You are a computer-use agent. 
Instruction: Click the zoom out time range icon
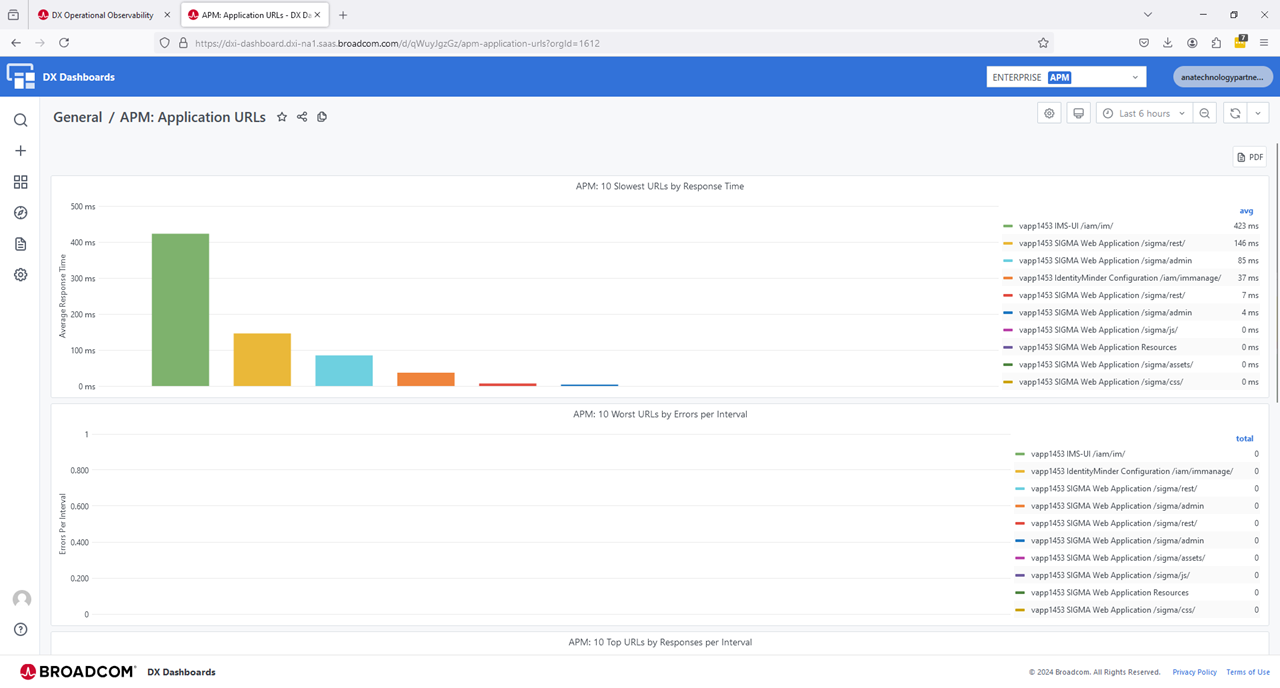1205,114
